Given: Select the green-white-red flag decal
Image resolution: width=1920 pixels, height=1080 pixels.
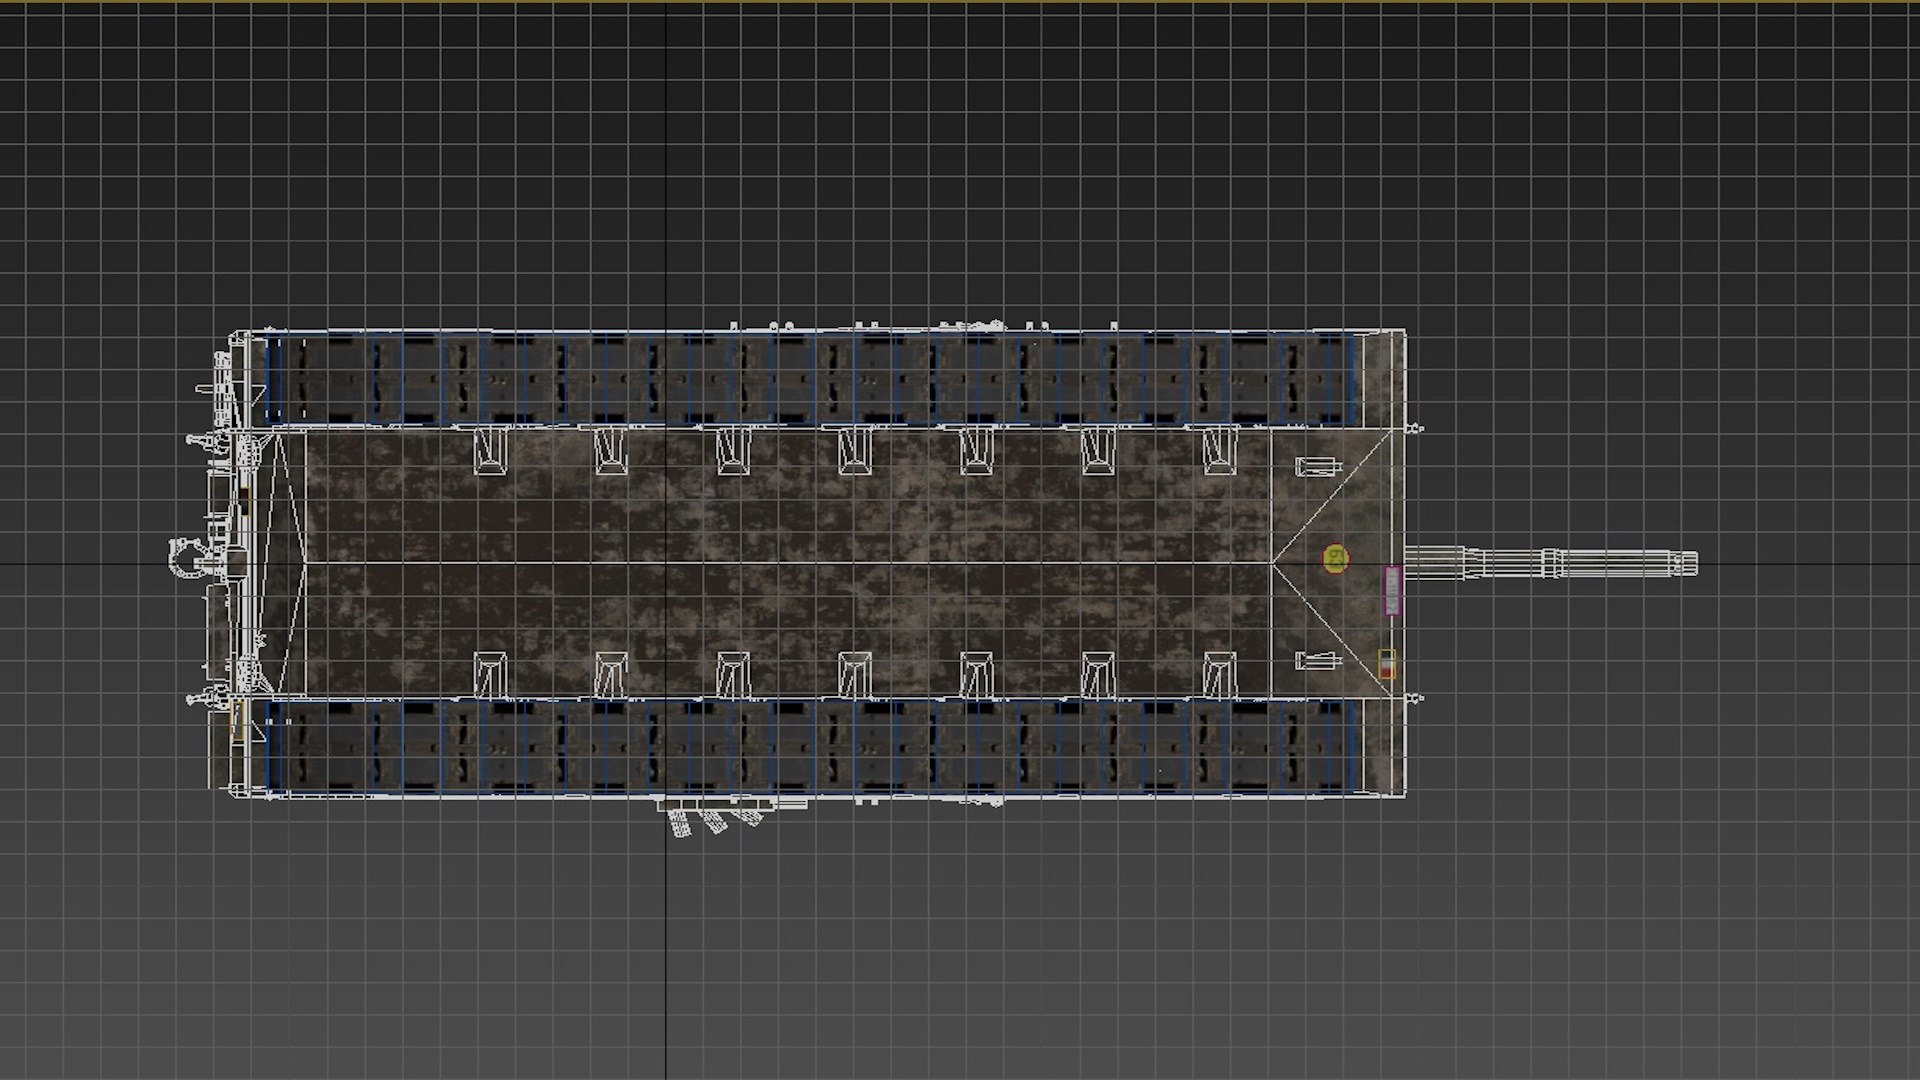Looking at the screenshot, I should point(1387,664).
